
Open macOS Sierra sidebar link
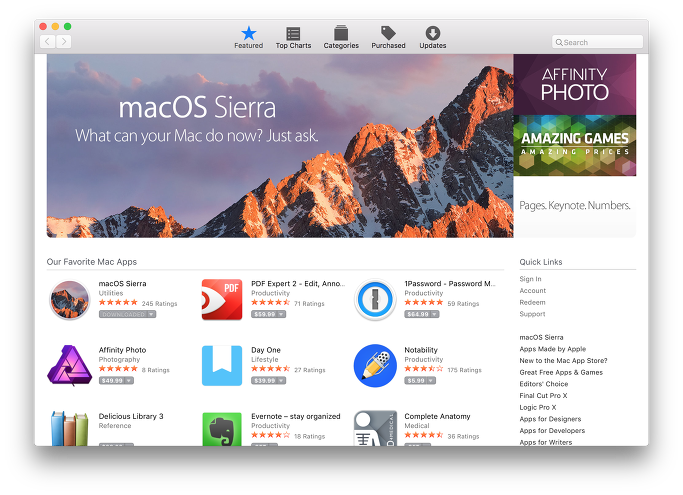tap(541, 337)
